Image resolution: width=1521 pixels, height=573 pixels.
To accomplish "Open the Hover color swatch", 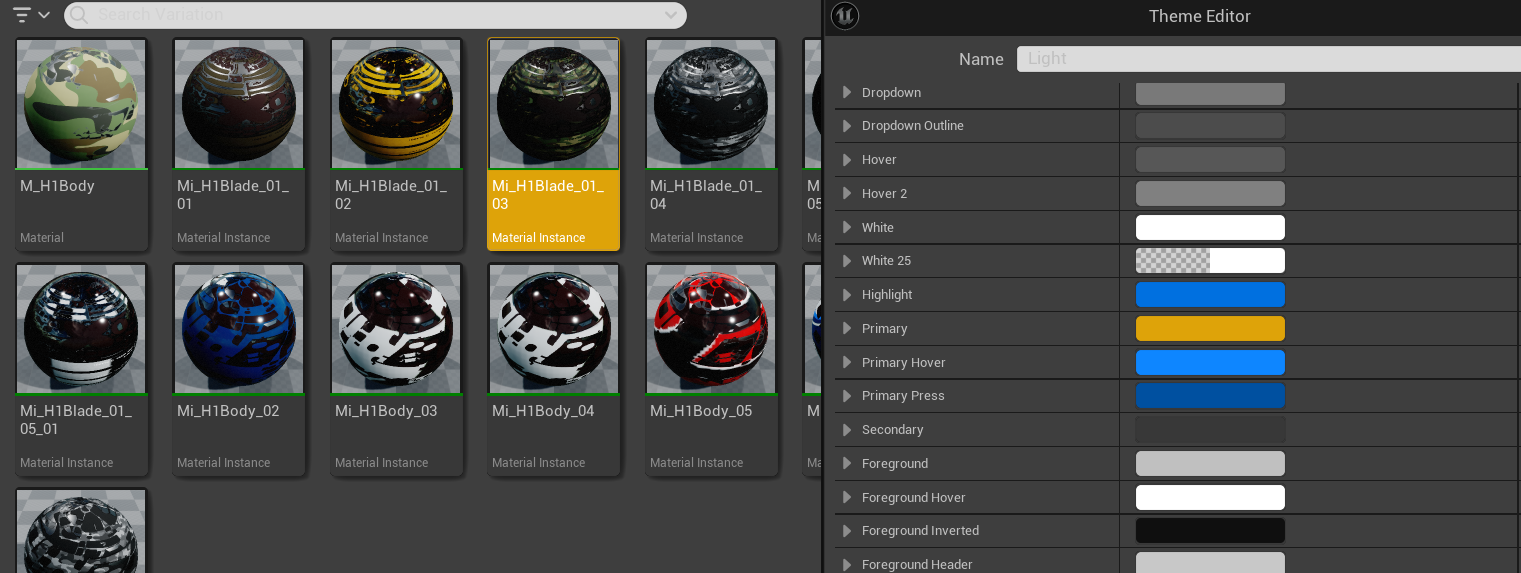I will pos(1210,160).
